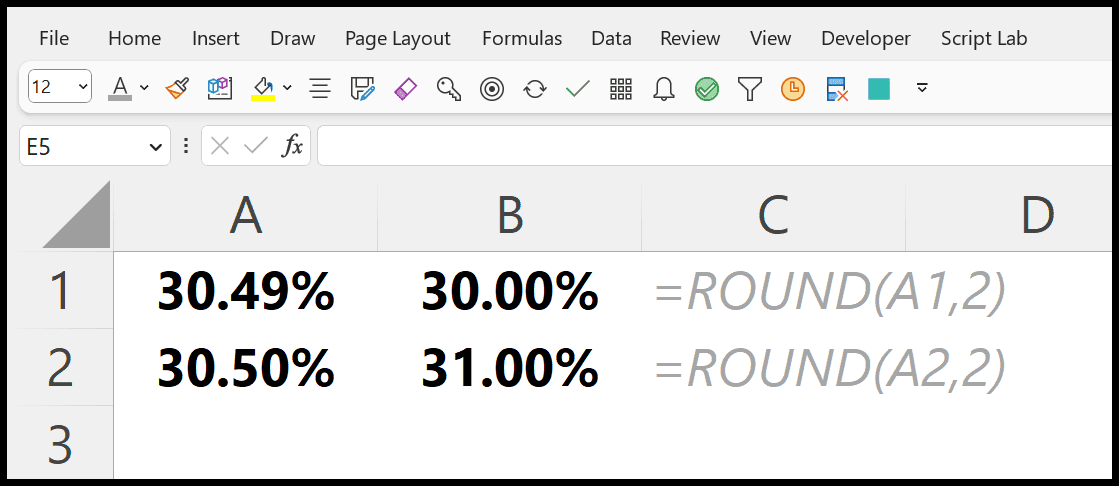Expand the font color arrow
This screenshot has height=486, width=1119.
tap(144, 88)
